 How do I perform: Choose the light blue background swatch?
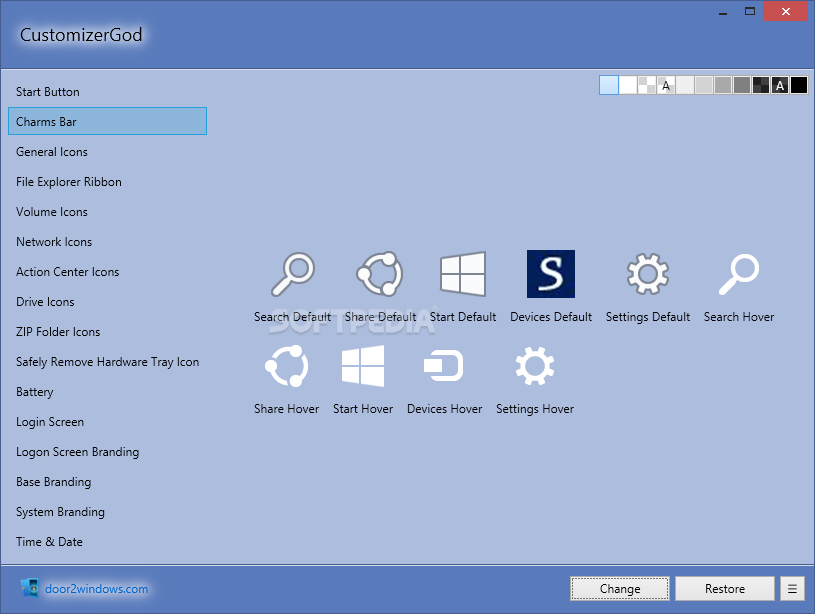(x=609, y=85)
